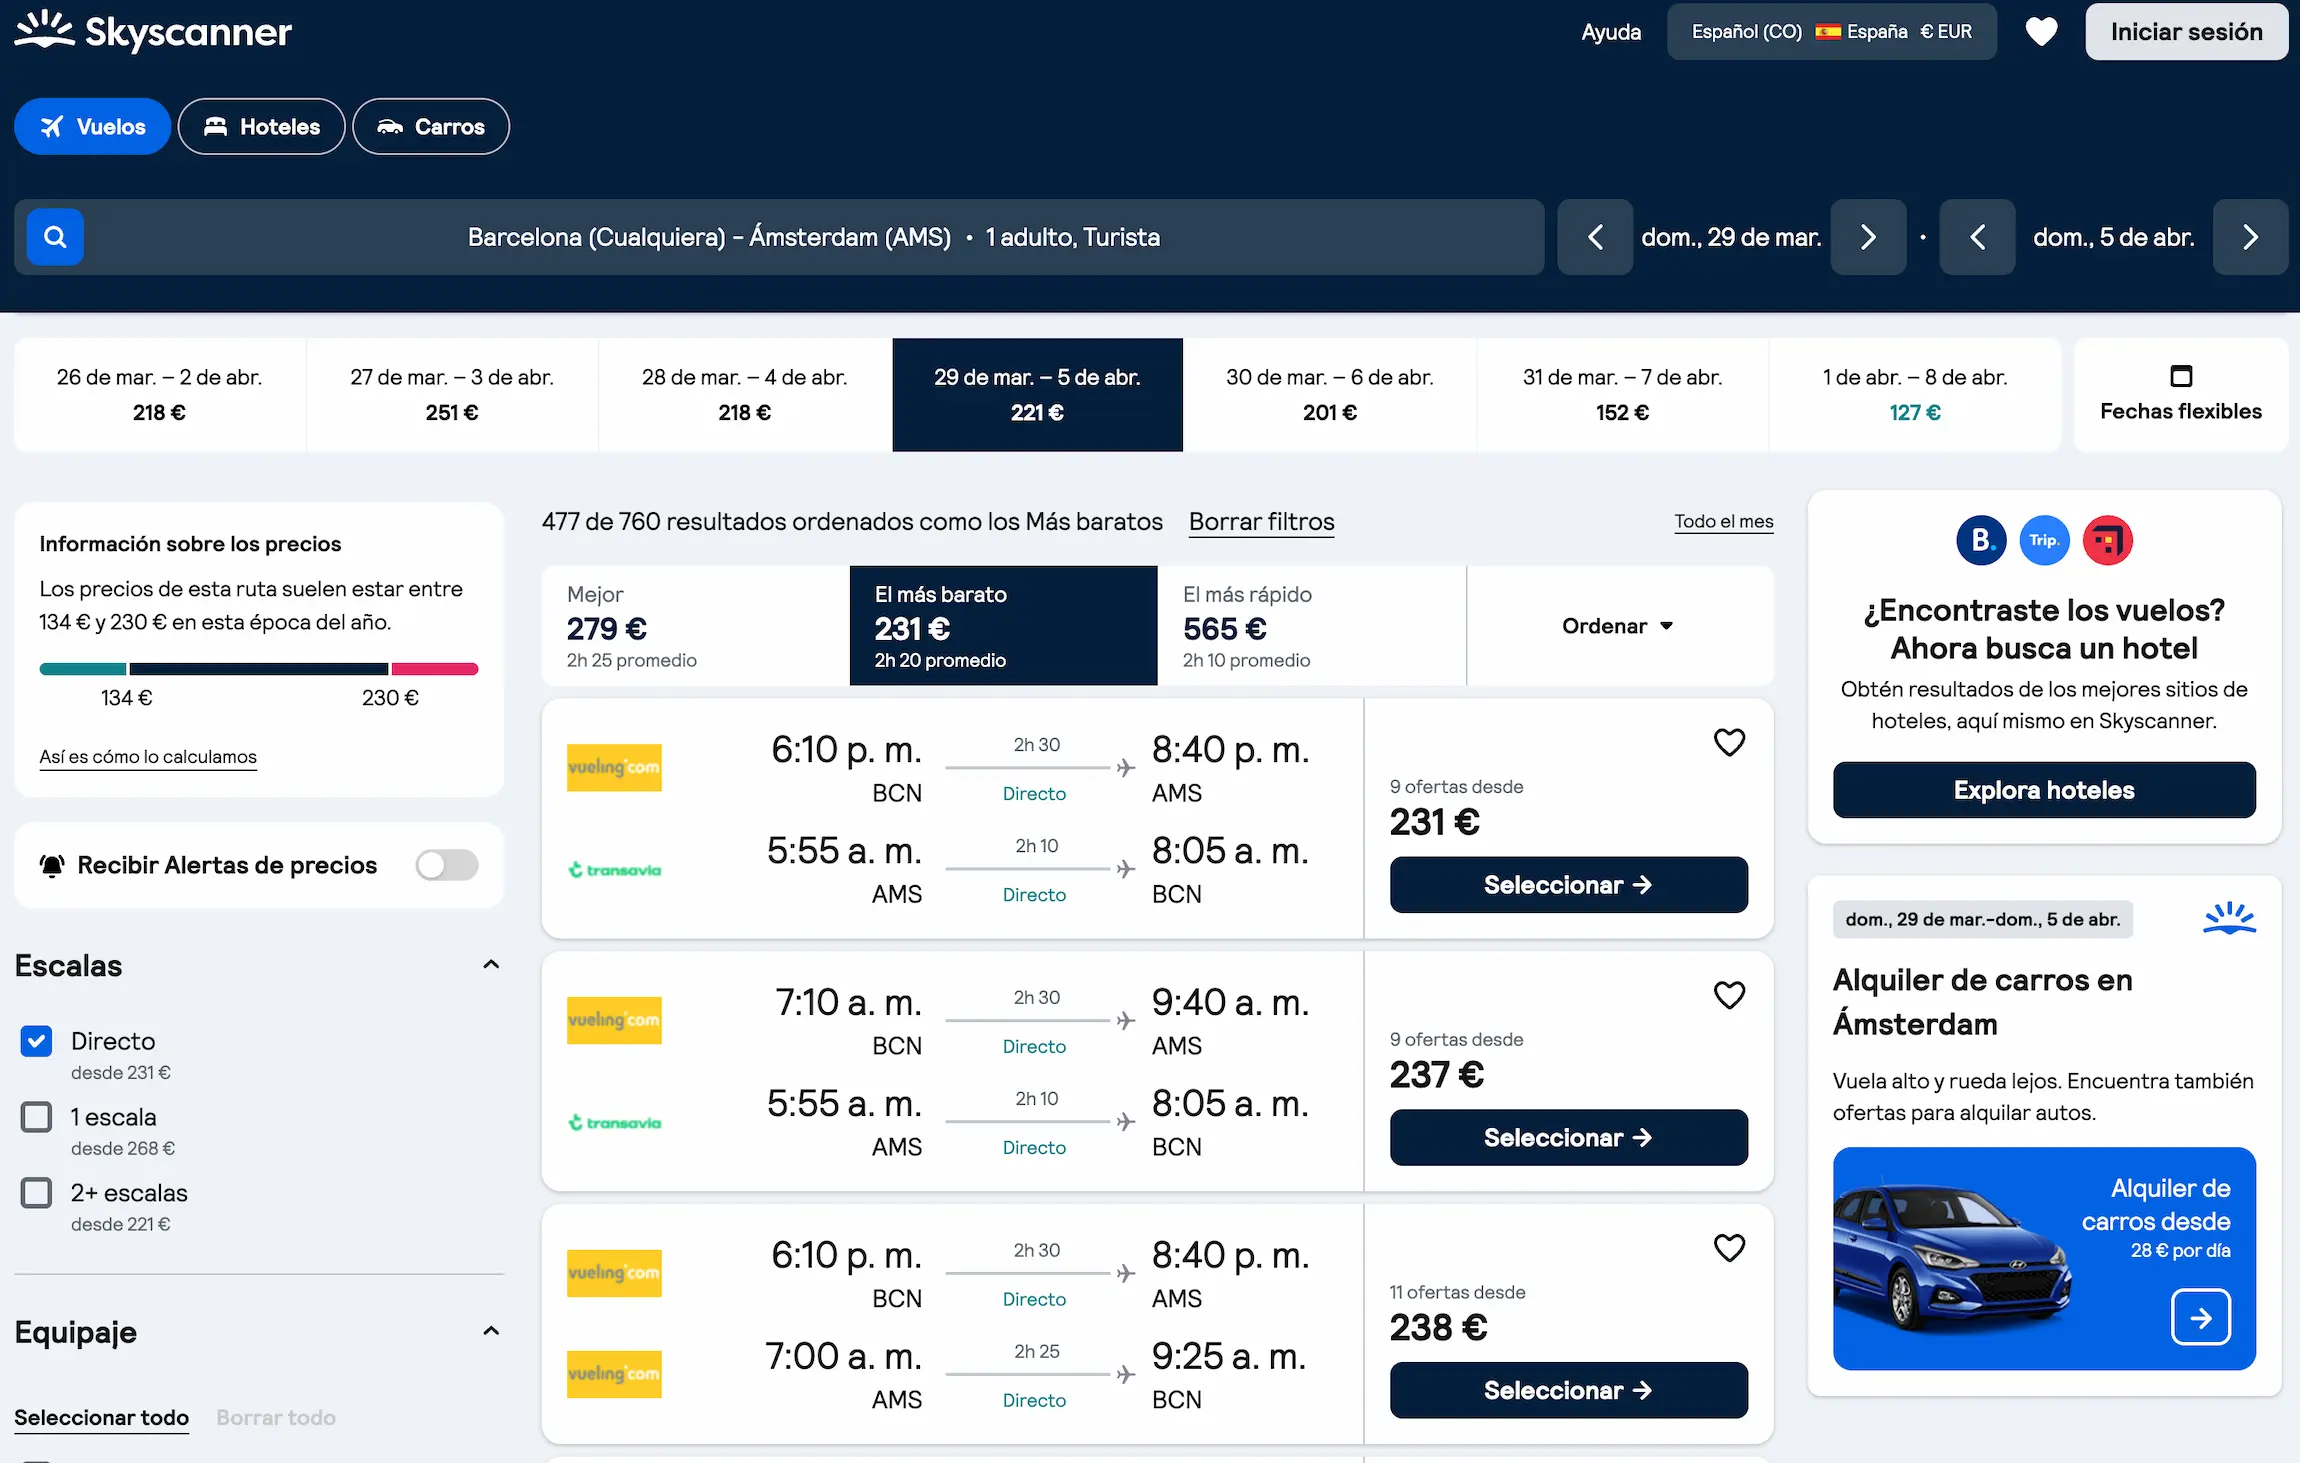Click the Borrar filtros link
The height and width of the screenshot is (1463, 2300).
coord(1261,521)
